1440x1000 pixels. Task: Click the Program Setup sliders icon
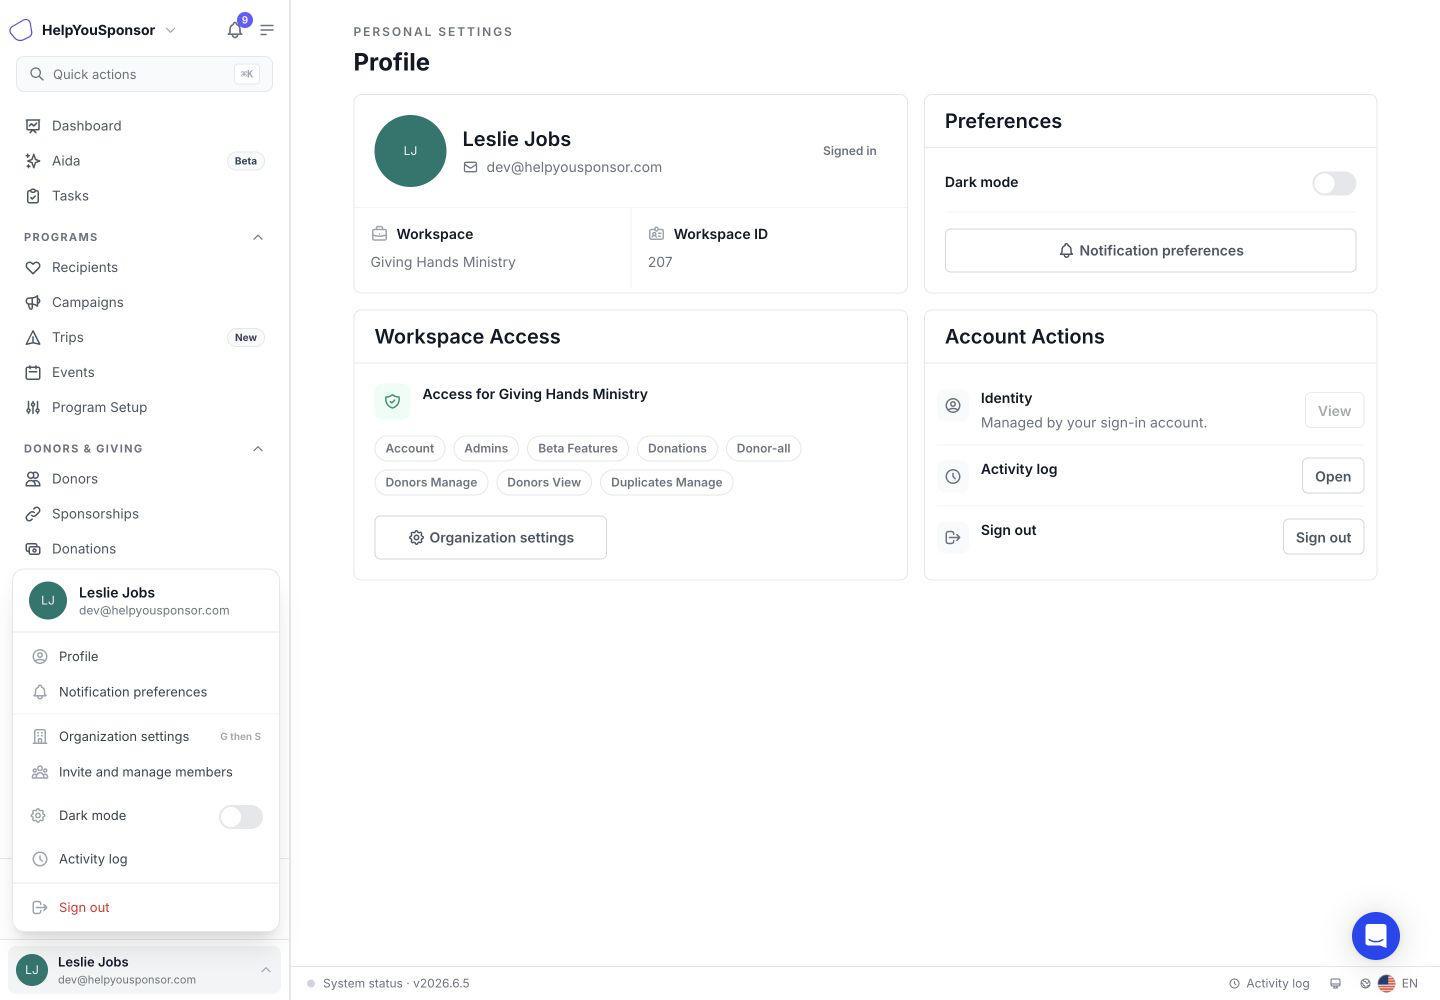33,408
